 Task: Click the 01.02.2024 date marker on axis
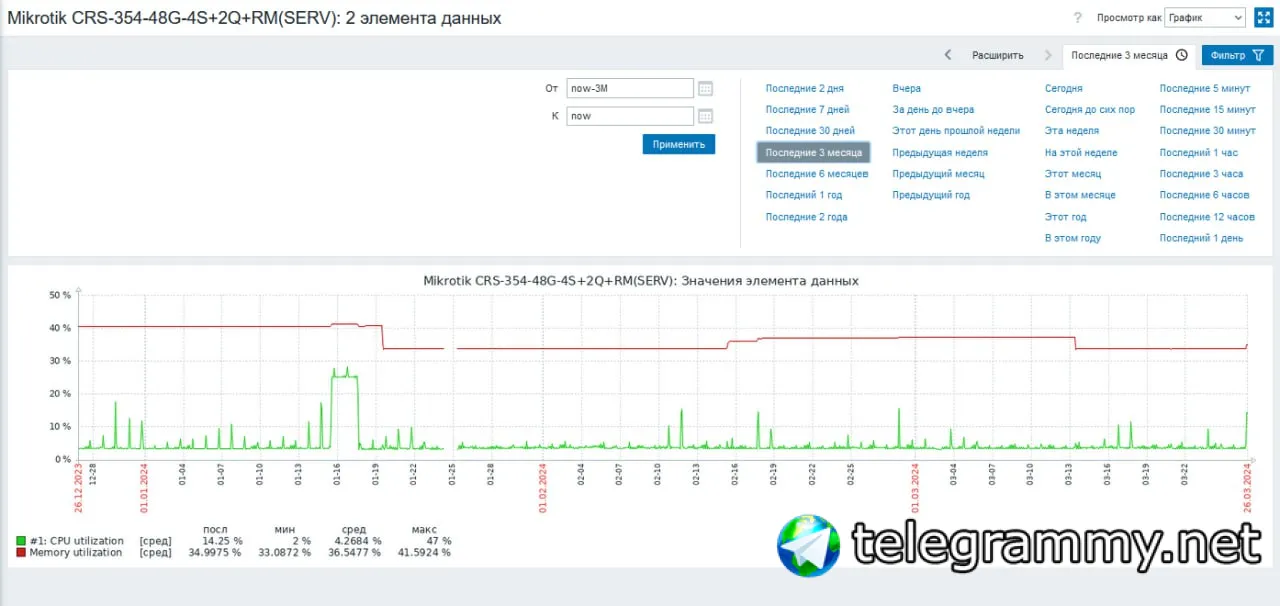tap(543, 487)
